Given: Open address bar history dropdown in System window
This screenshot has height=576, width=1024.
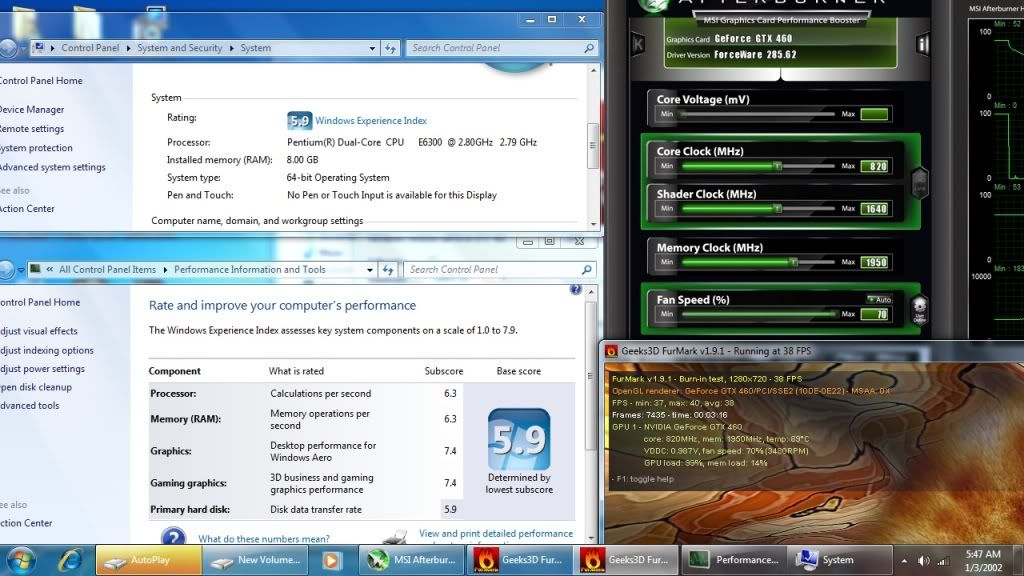Looking at the screenshot, I should coord(372,48).
